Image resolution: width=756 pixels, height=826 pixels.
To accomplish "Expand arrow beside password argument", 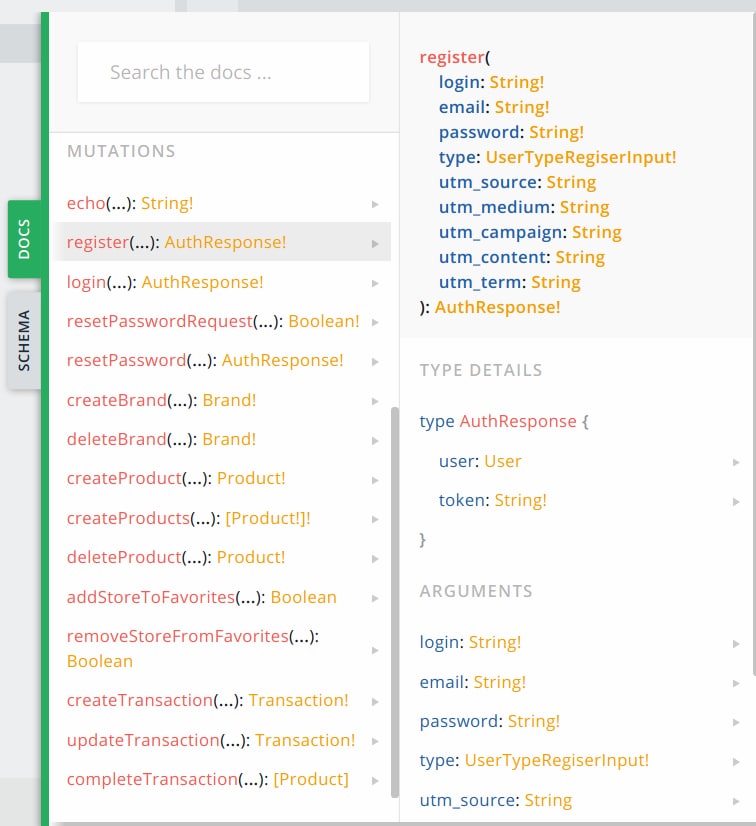I will tap(736, 722).
